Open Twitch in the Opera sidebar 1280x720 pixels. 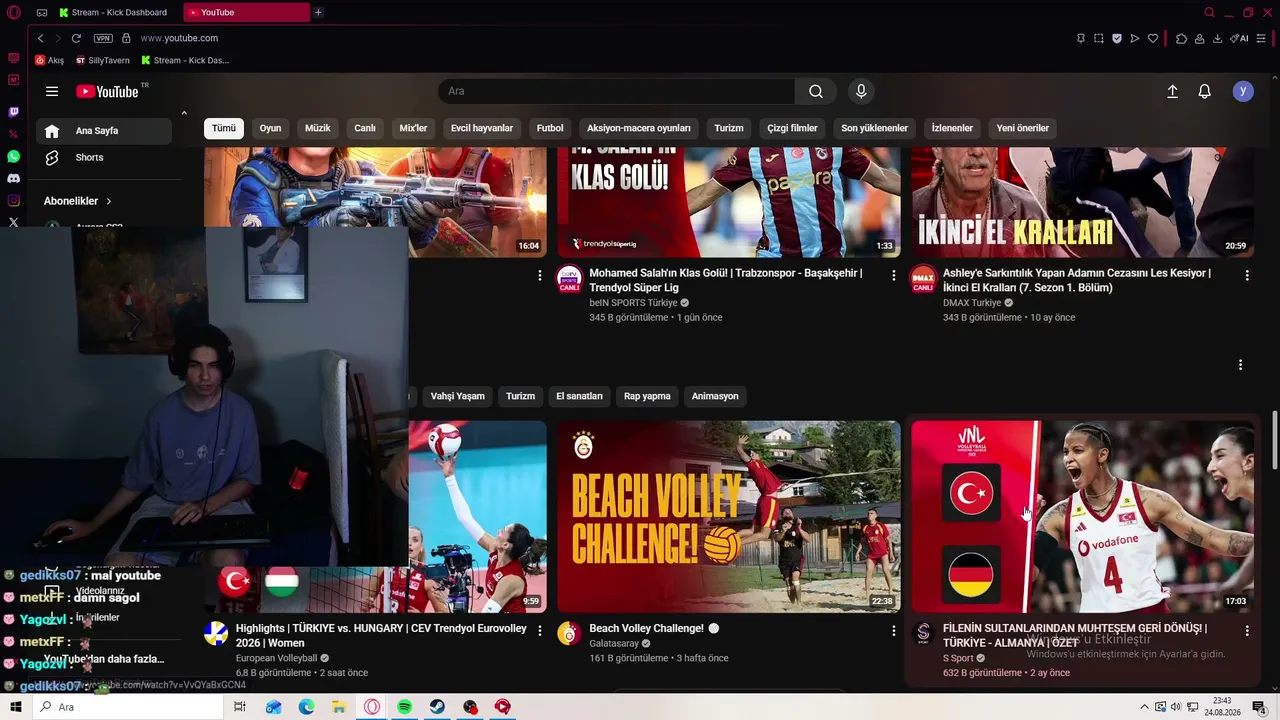(13, 112)
